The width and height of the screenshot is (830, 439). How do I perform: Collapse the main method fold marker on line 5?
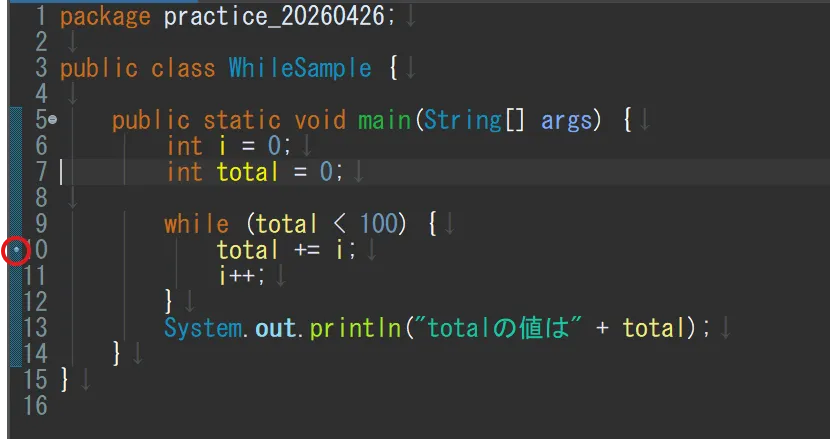pos(52,120)
